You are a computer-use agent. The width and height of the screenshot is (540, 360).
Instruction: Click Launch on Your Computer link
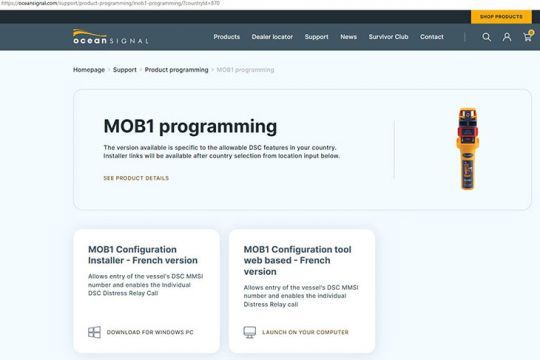[305, 332]
